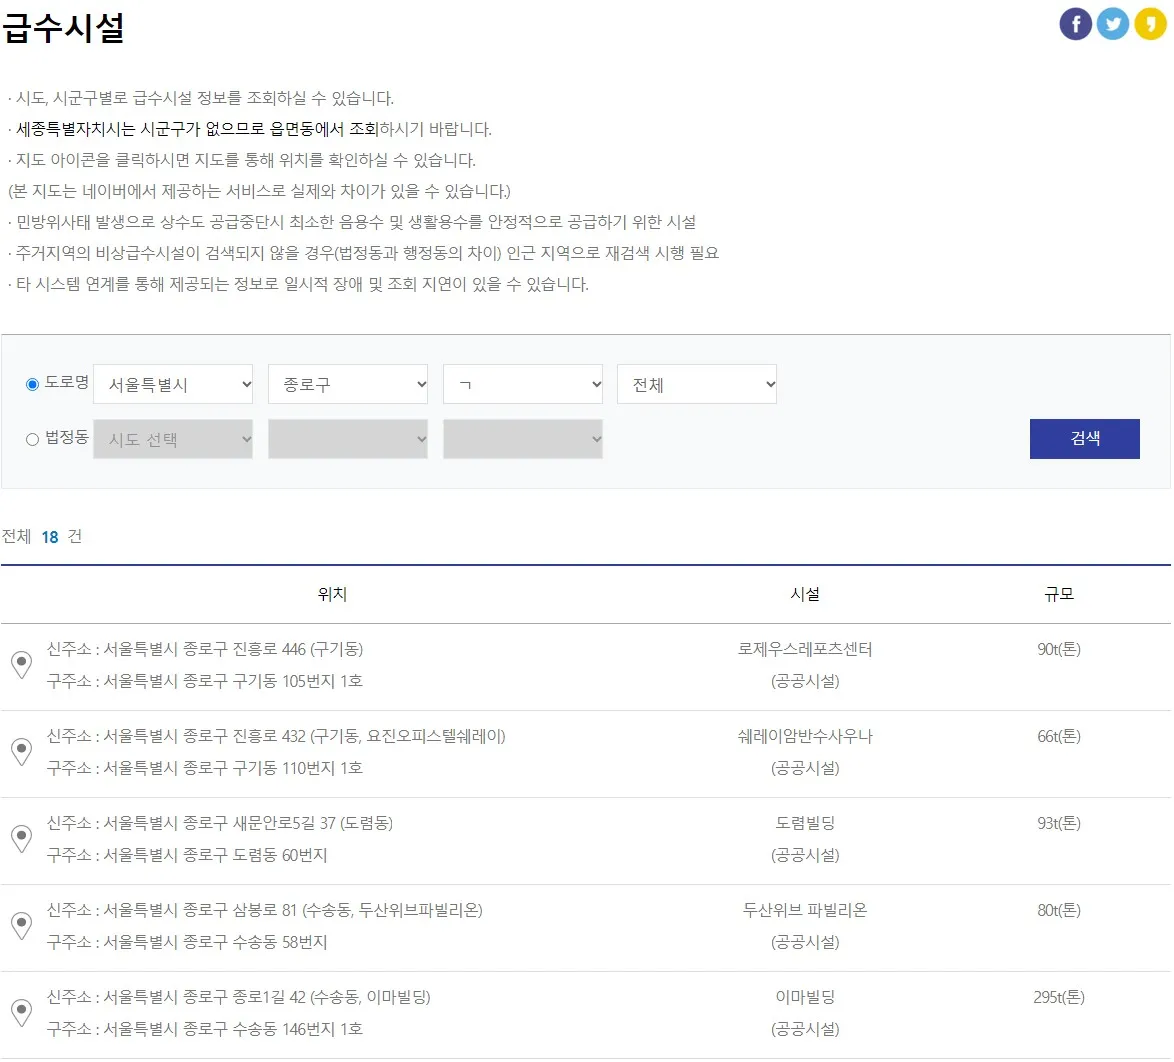Show 이마빌딩 location with map pin icon
This screenshot has height=1062, width=1174.
click(21, 1012)
